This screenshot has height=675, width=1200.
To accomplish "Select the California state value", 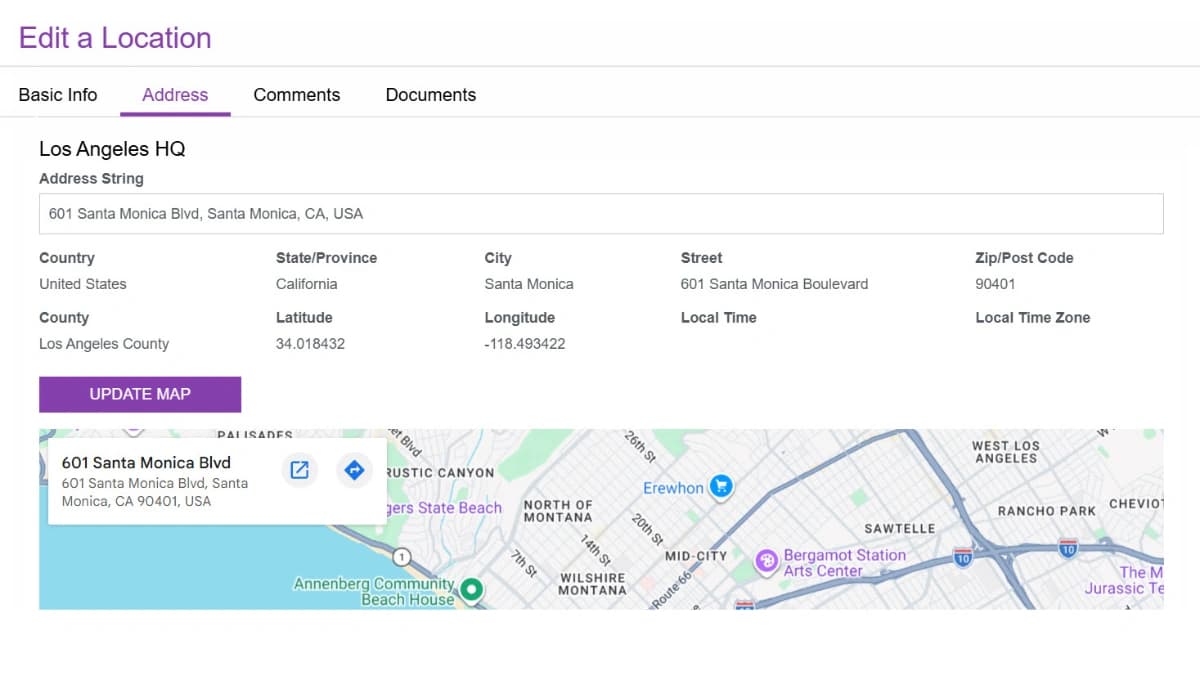I will click(x=307, y=284).
